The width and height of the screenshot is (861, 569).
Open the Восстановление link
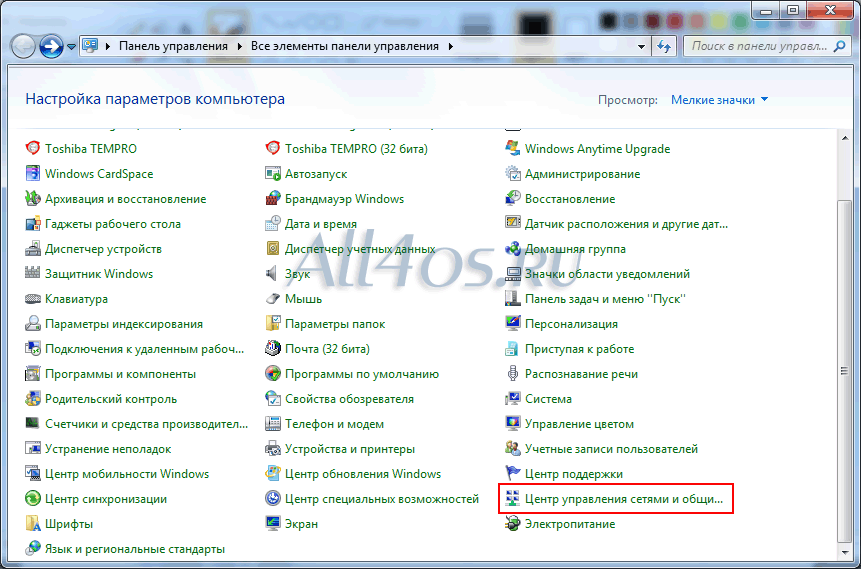point(570,199)
